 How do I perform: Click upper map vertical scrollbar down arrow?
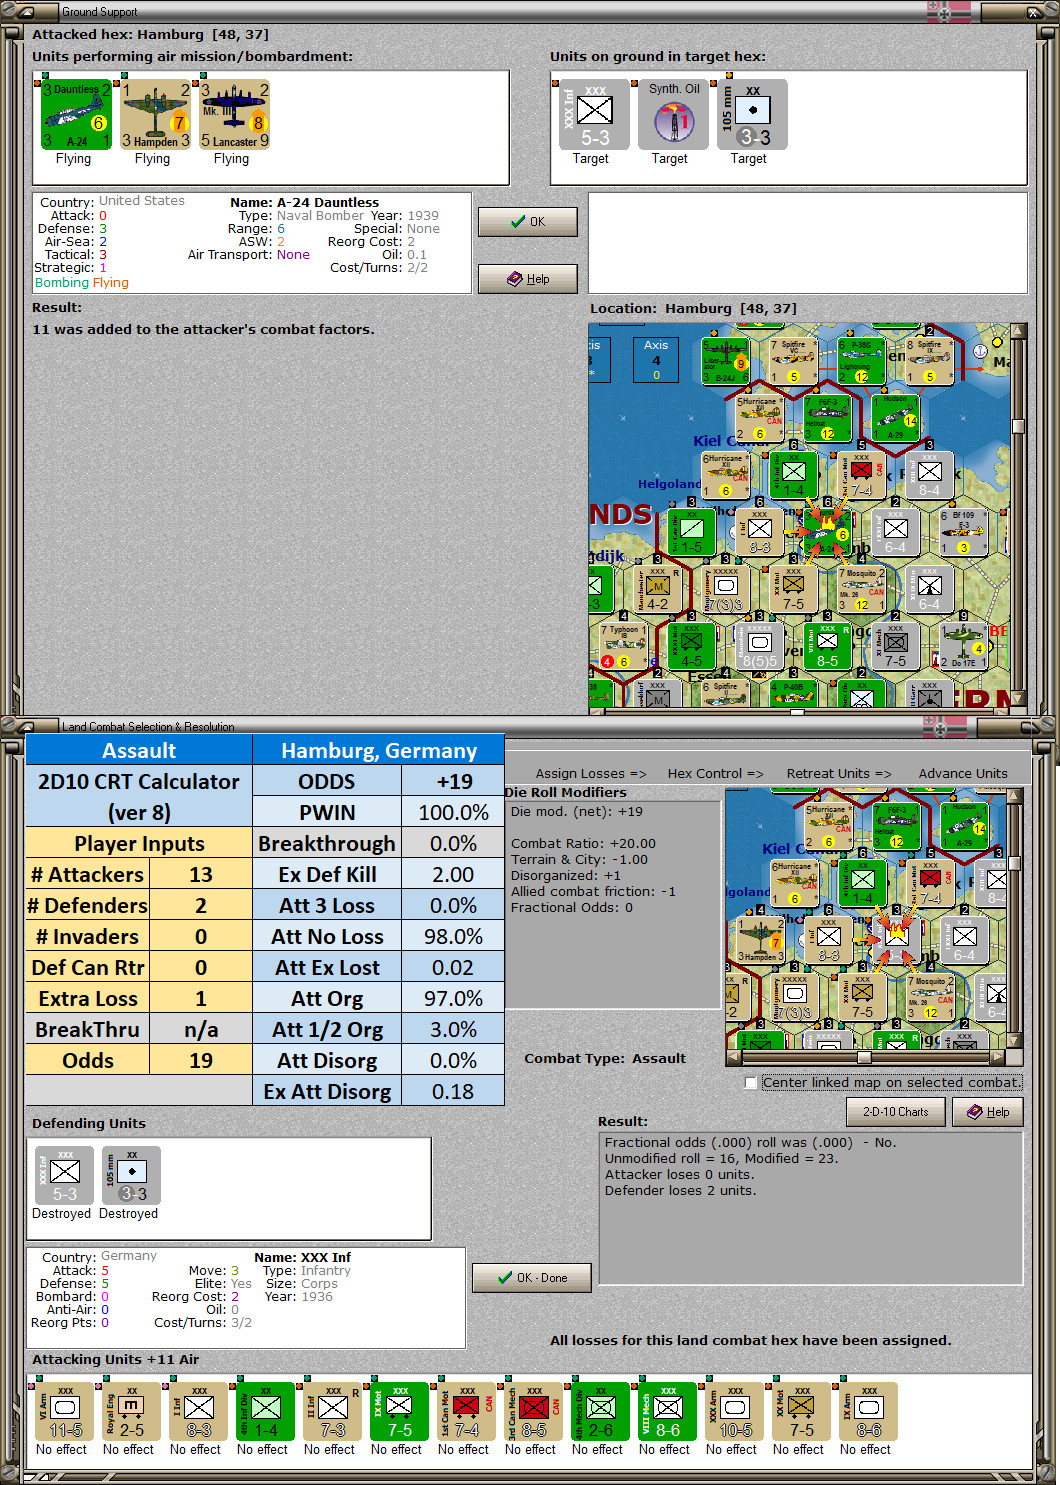1019,698
